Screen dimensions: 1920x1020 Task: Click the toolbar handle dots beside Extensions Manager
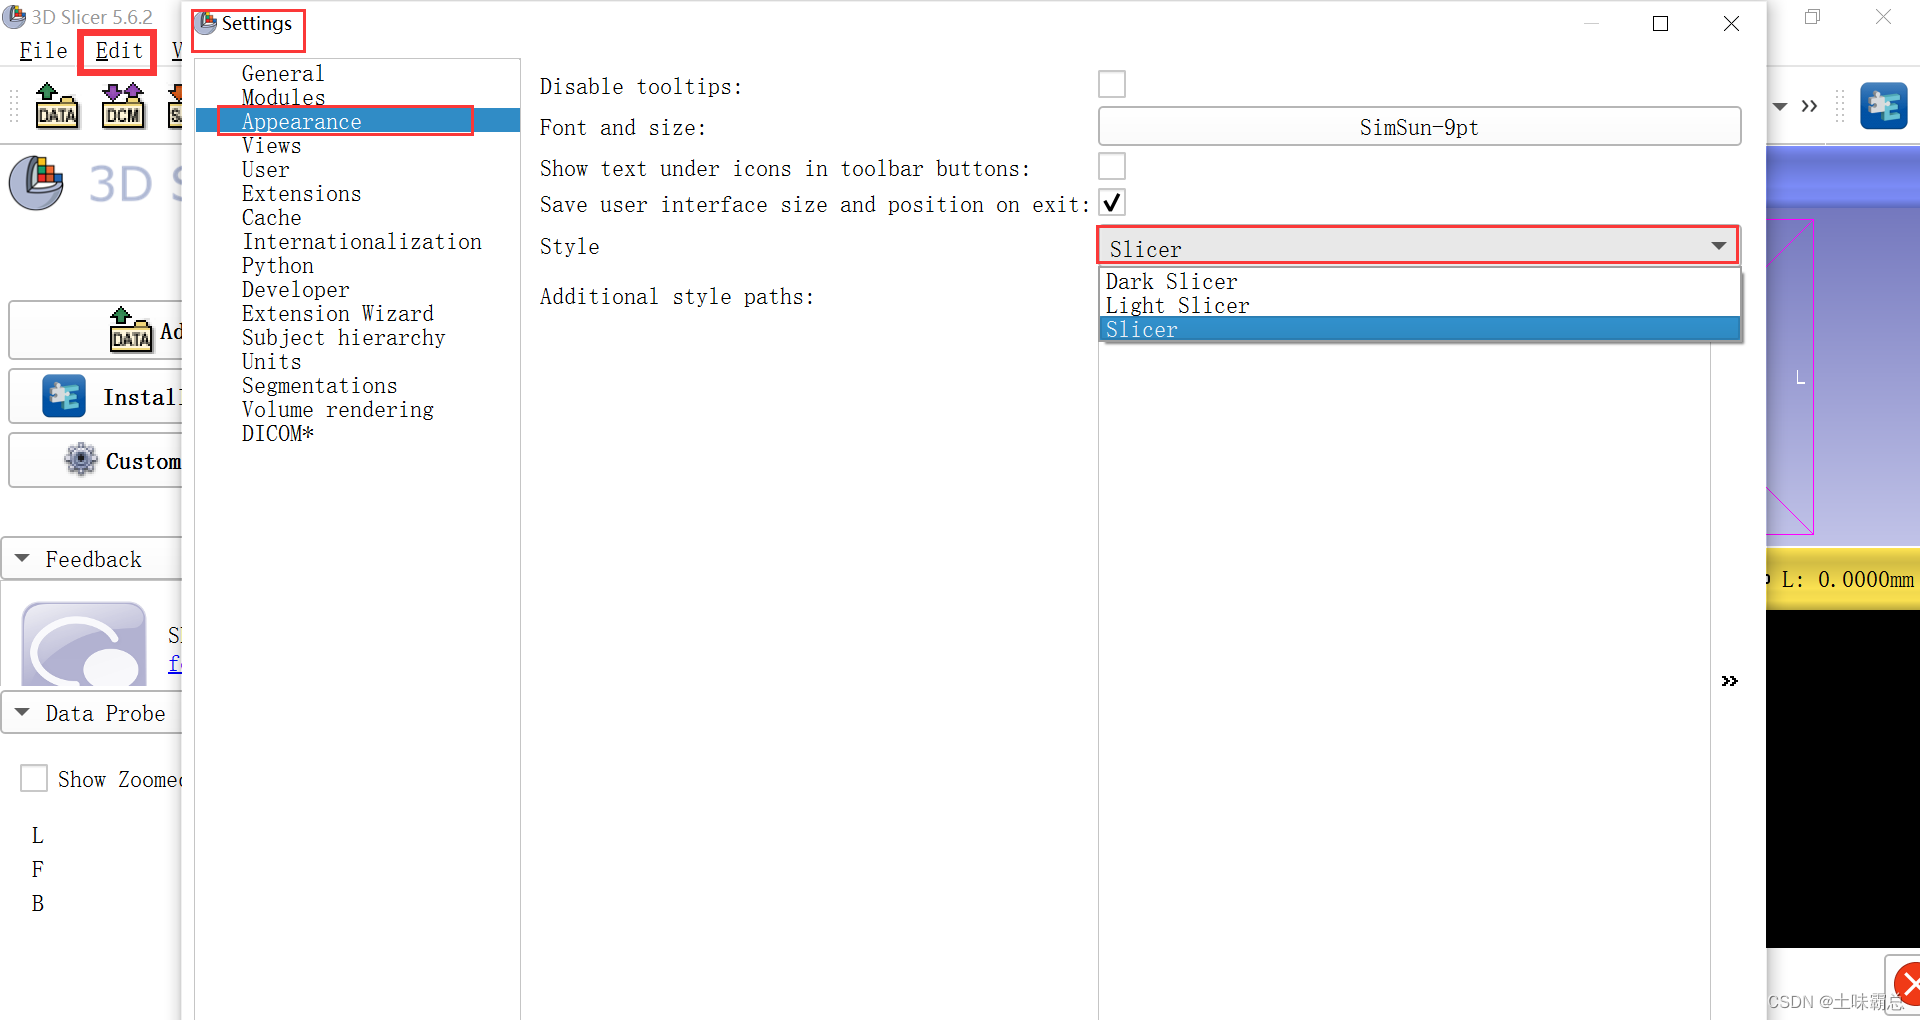click(1839, 106)
